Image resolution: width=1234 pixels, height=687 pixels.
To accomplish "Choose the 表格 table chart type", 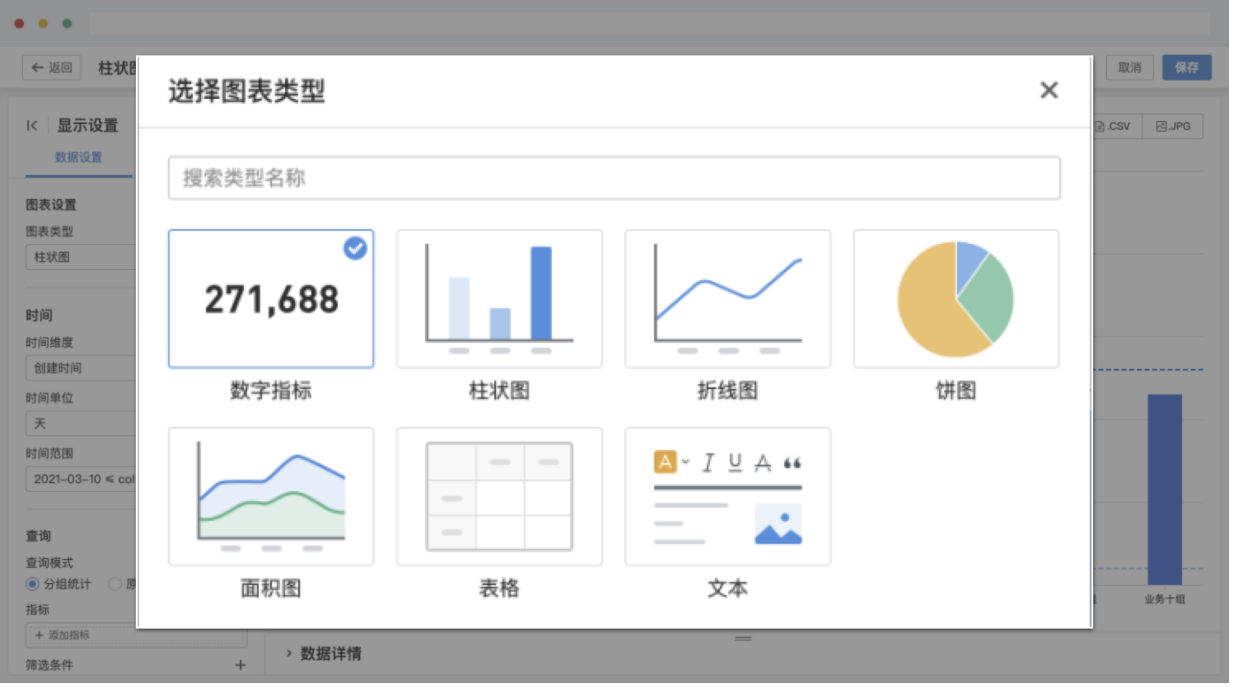I will [x=499, y=497].
